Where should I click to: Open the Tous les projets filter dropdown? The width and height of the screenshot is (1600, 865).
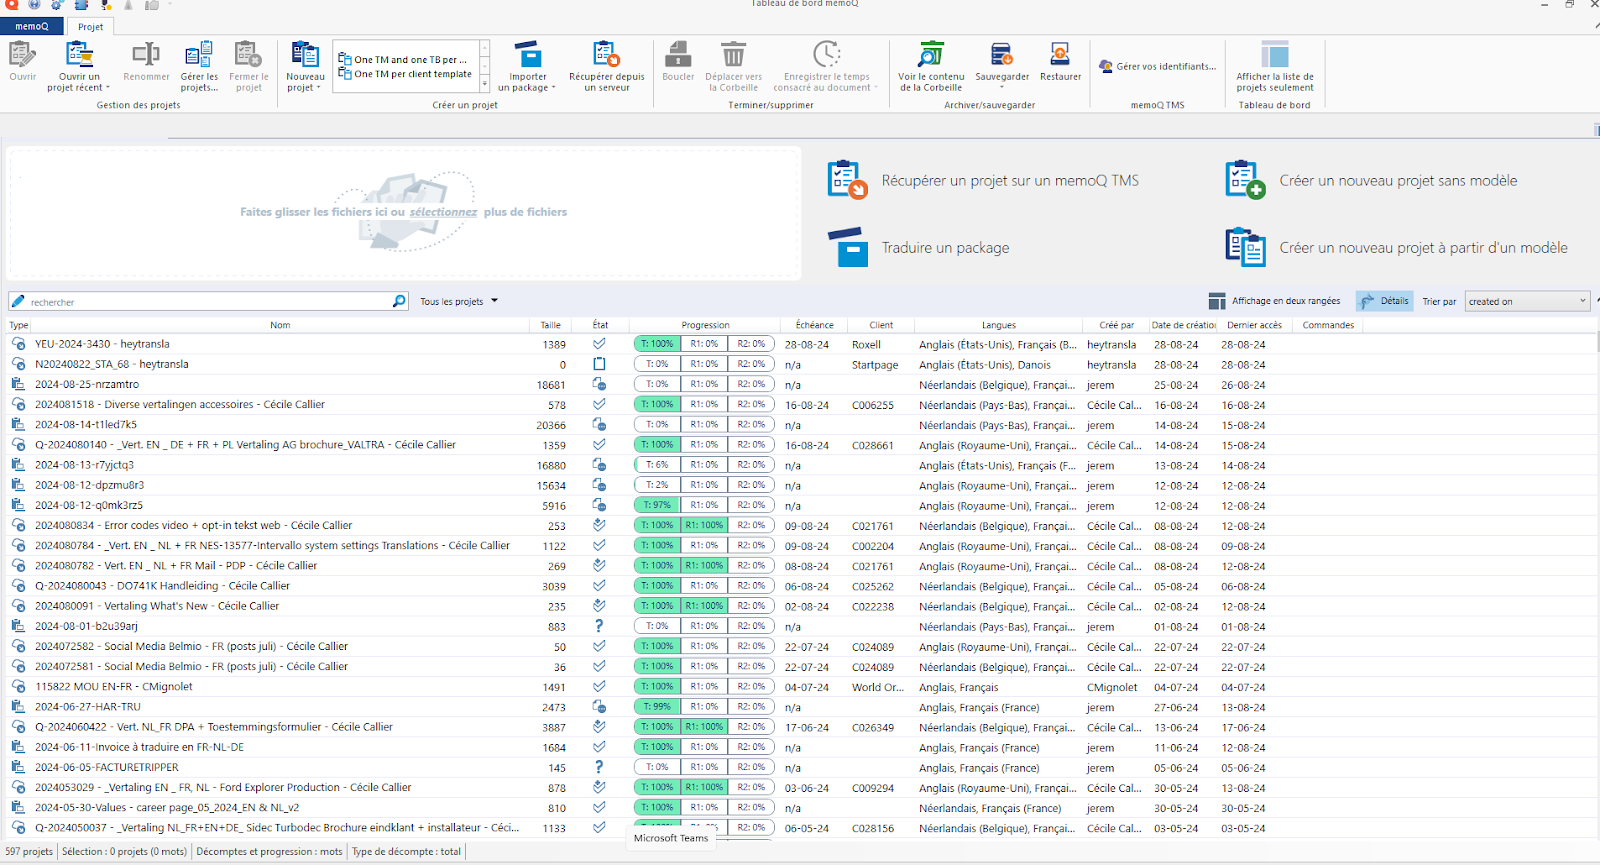point(459,301)
